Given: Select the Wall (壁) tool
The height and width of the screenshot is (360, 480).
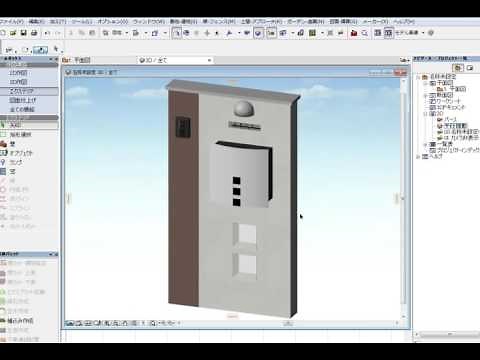Looking at the screenshot, I should click(12, 144).
